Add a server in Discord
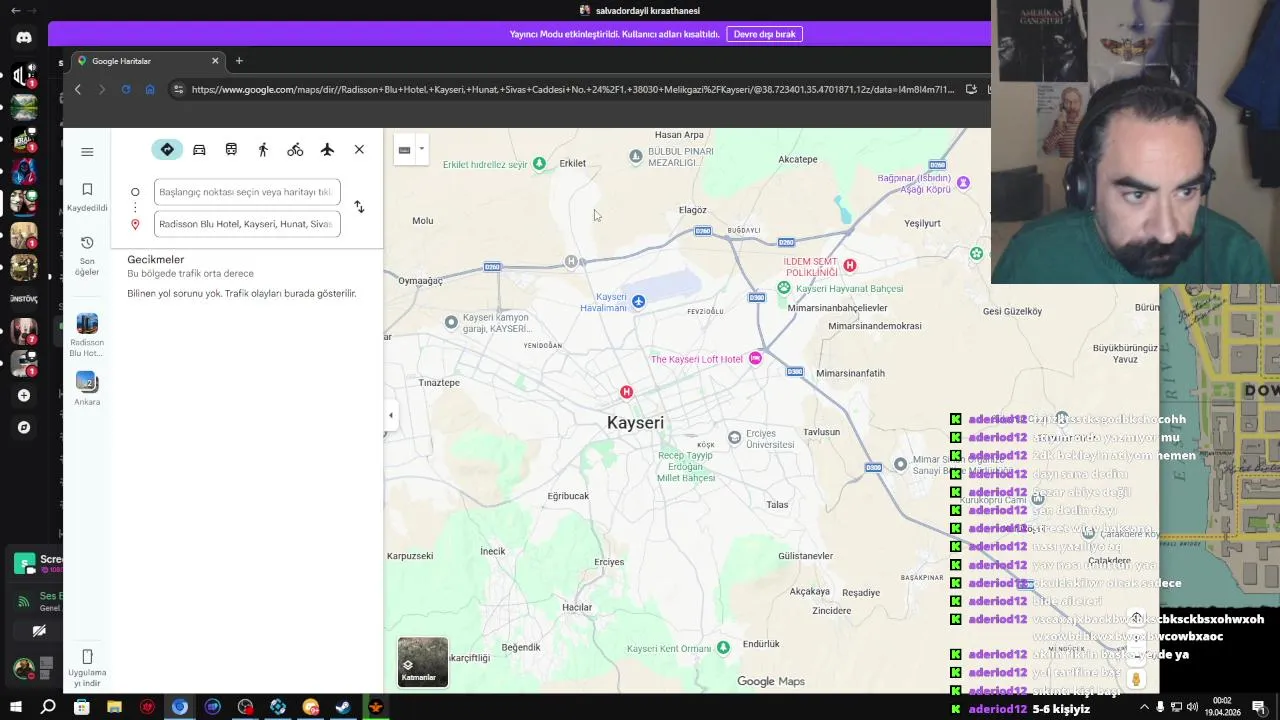 pos(24,395)
